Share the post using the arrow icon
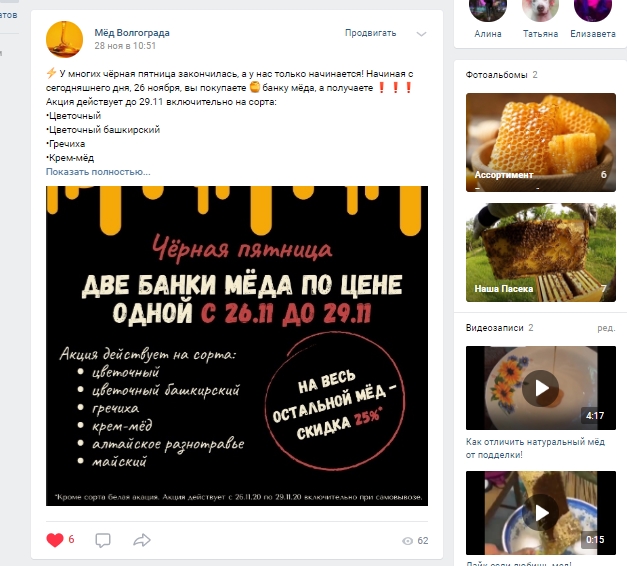The height and width of the screenshot is (566, 627). click(x=142, y=540)
